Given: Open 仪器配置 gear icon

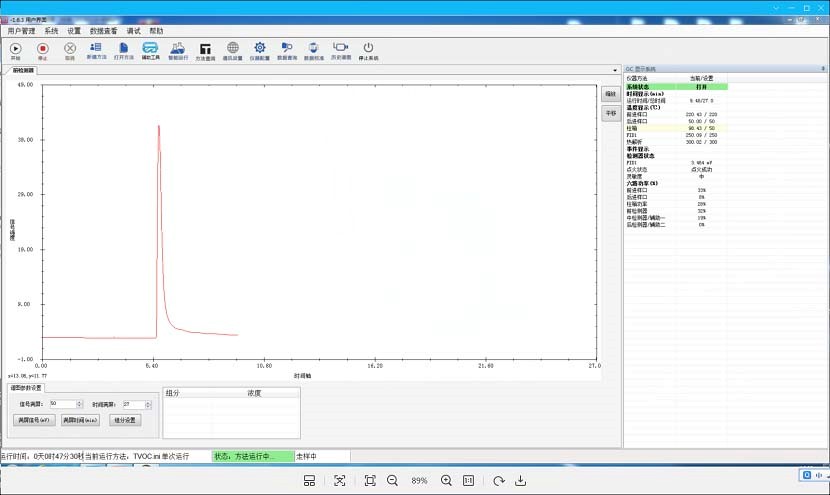Looking at the screenshot, I should 259,48.
